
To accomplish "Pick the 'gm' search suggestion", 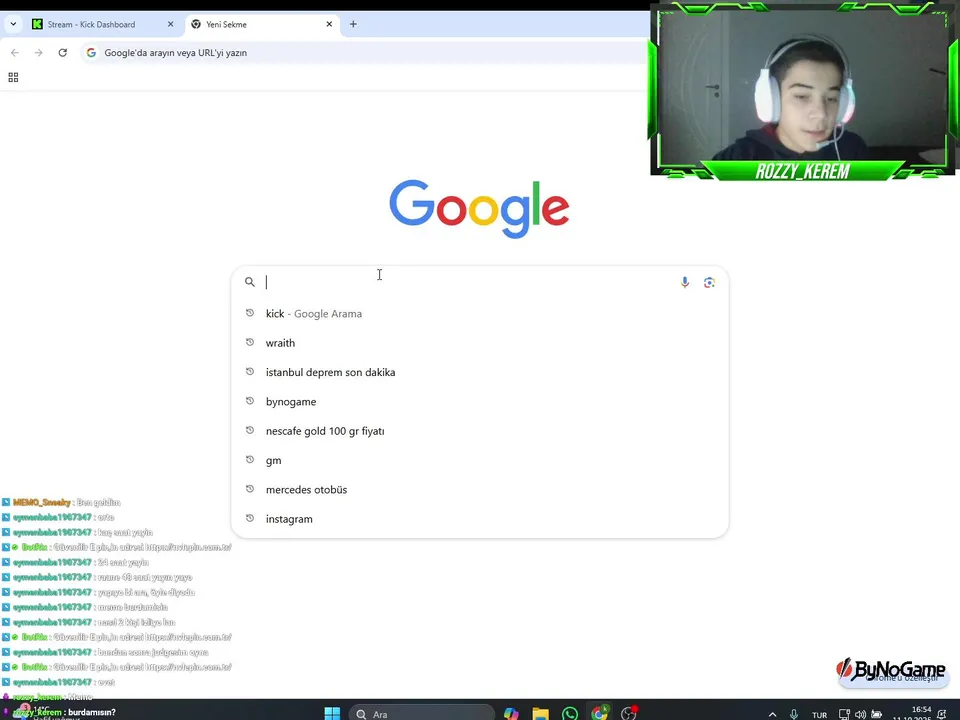I will [x=479, y=460].
